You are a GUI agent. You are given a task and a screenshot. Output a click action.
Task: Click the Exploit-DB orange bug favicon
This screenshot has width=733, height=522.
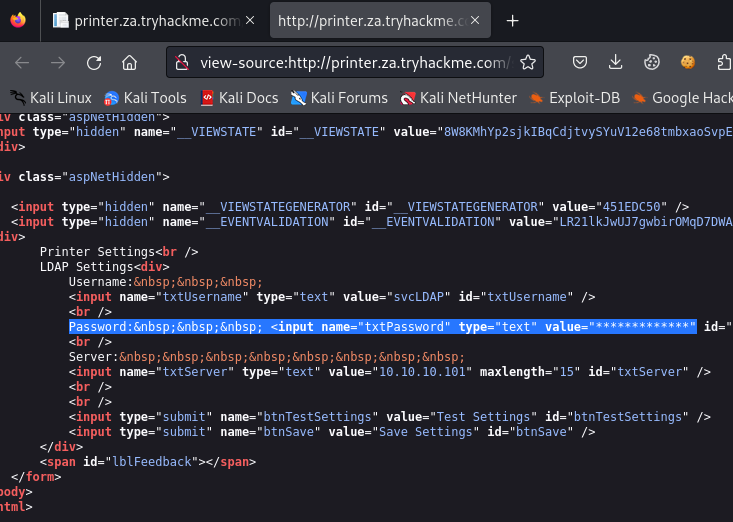(x=536, y=98)
